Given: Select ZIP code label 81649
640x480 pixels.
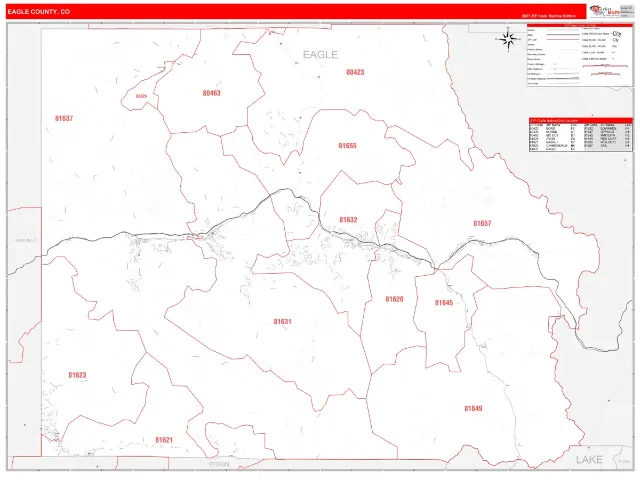Looking at the screenshot, I should 473,409.
